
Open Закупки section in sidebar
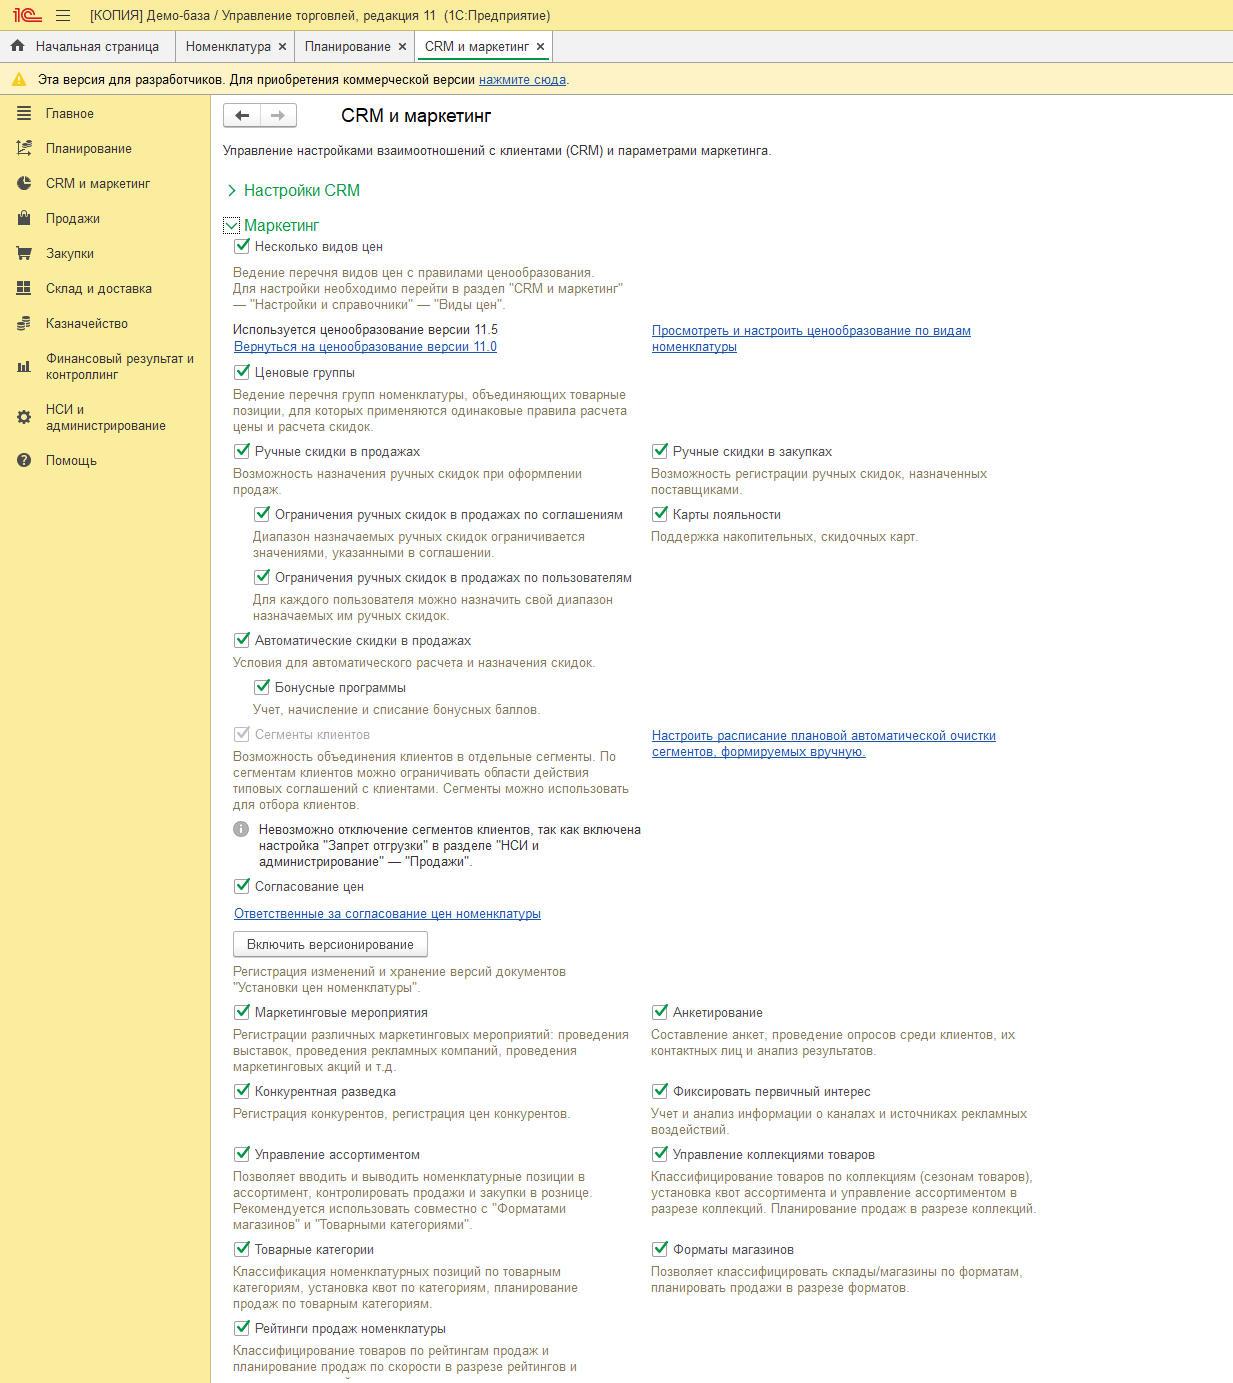(70, 254)
